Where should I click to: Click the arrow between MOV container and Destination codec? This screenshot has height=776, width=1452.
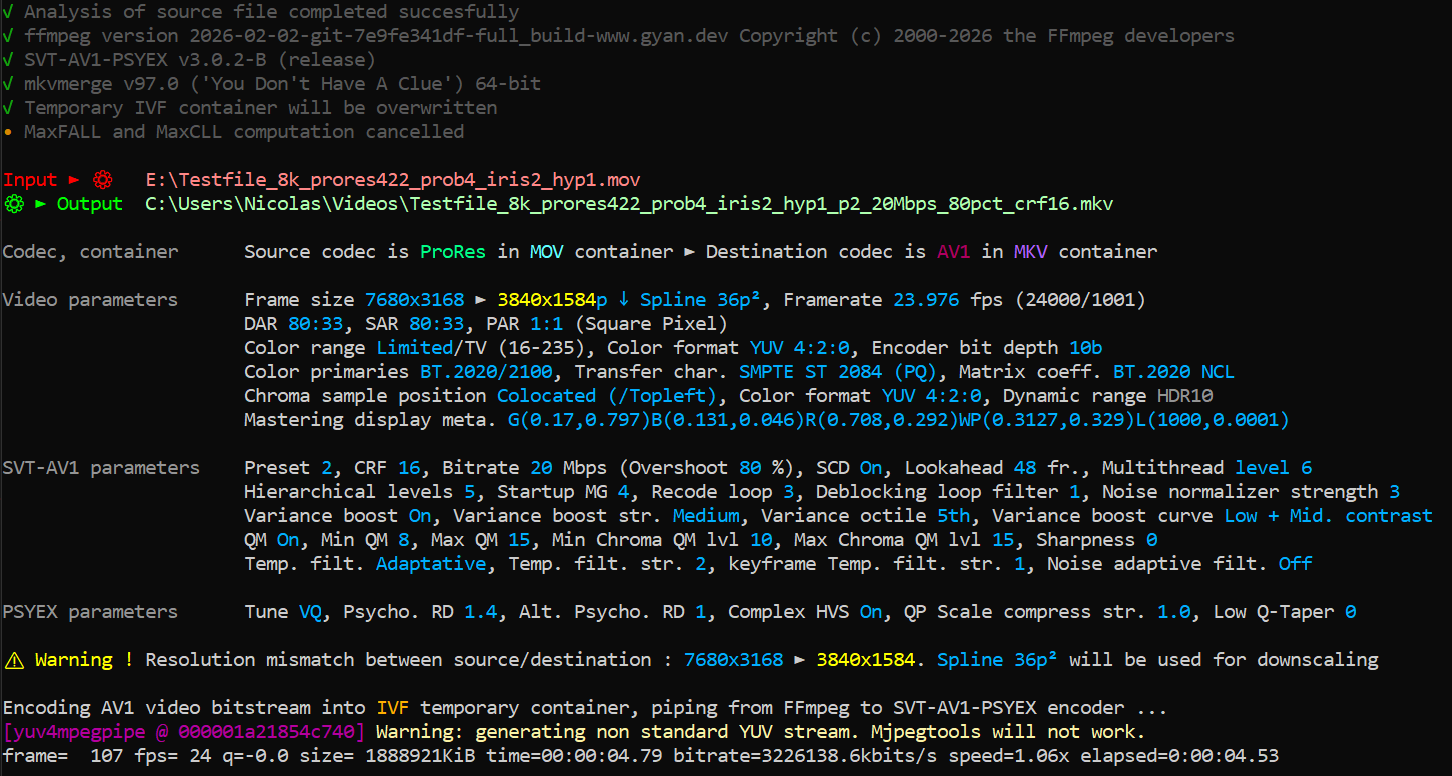point(688,252)
